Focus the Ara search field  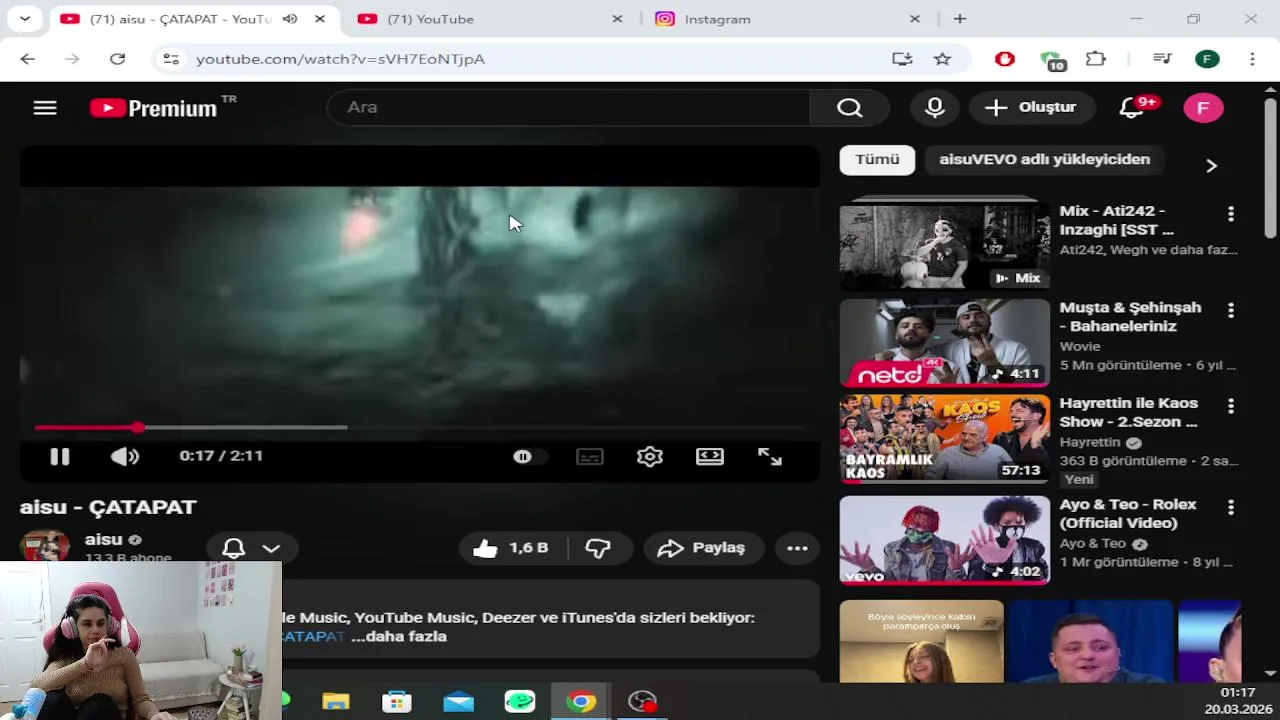tap(568, 108)
